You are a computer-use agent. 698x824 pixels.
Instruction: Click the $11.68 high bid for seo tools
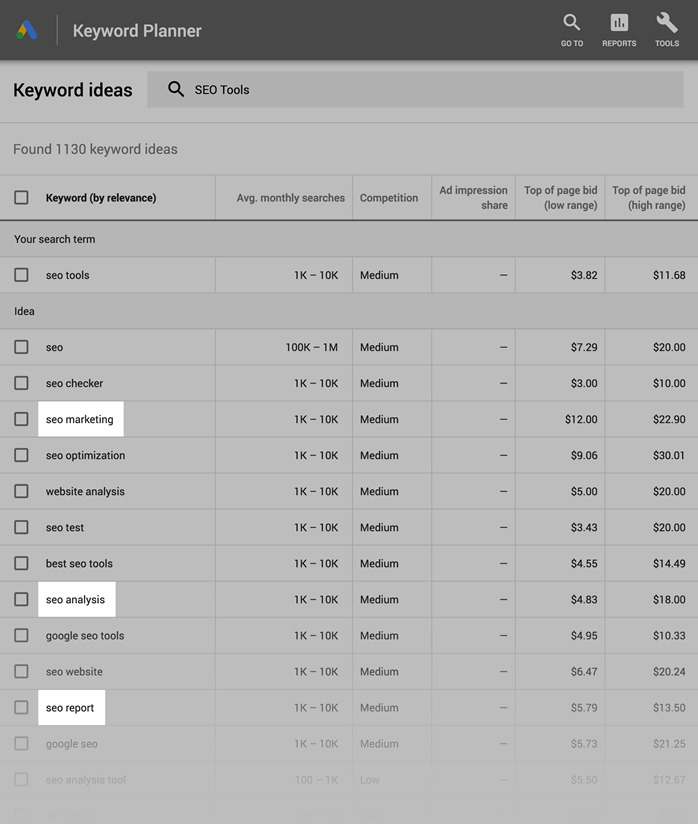[x=669, y=275]
